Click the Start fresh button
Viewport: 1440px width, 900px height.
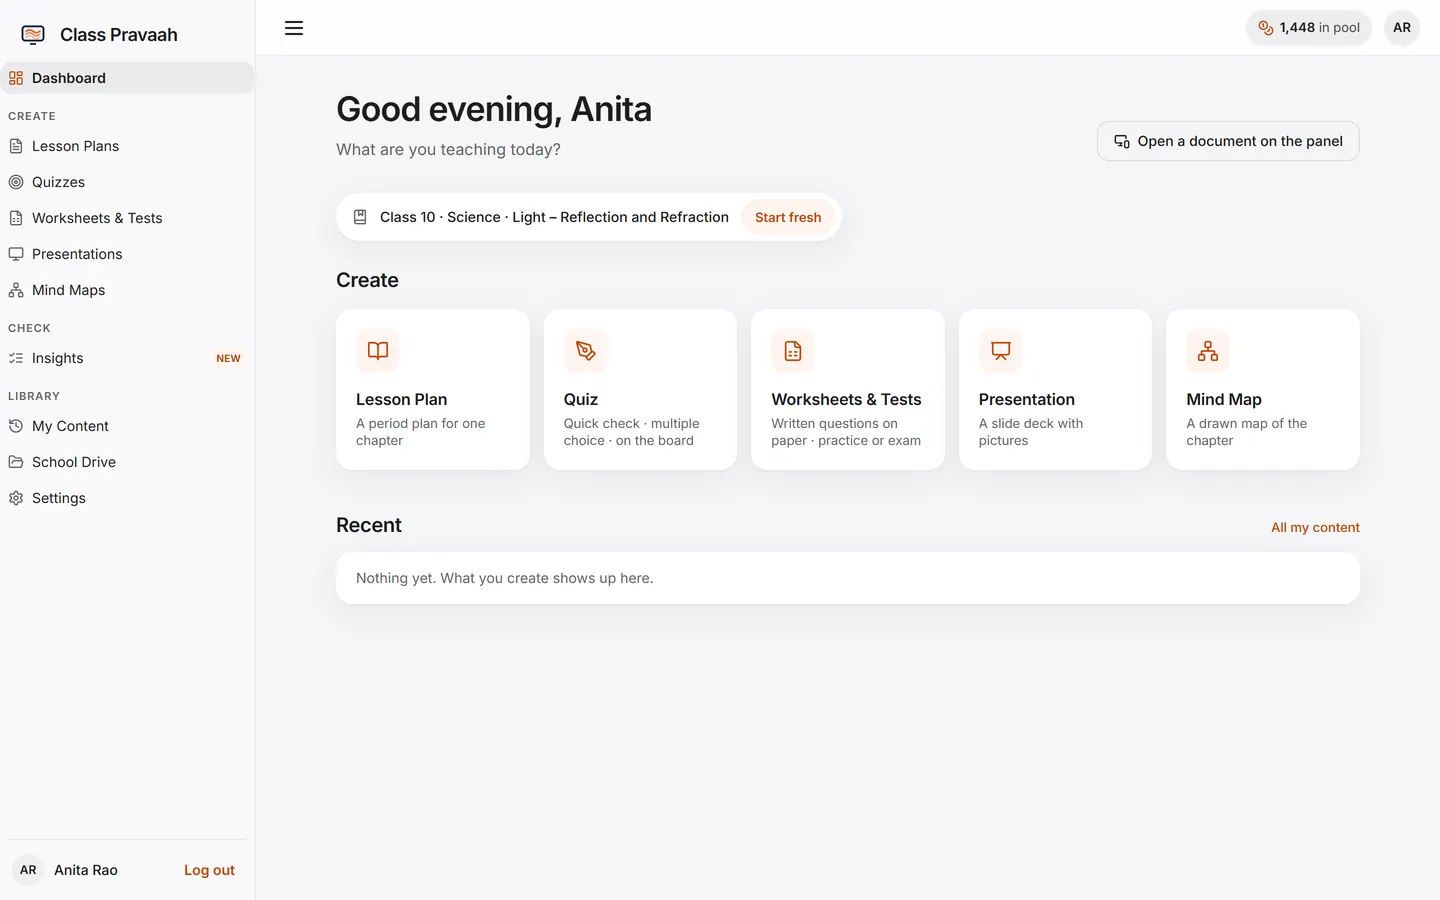(x=788, y=217)
